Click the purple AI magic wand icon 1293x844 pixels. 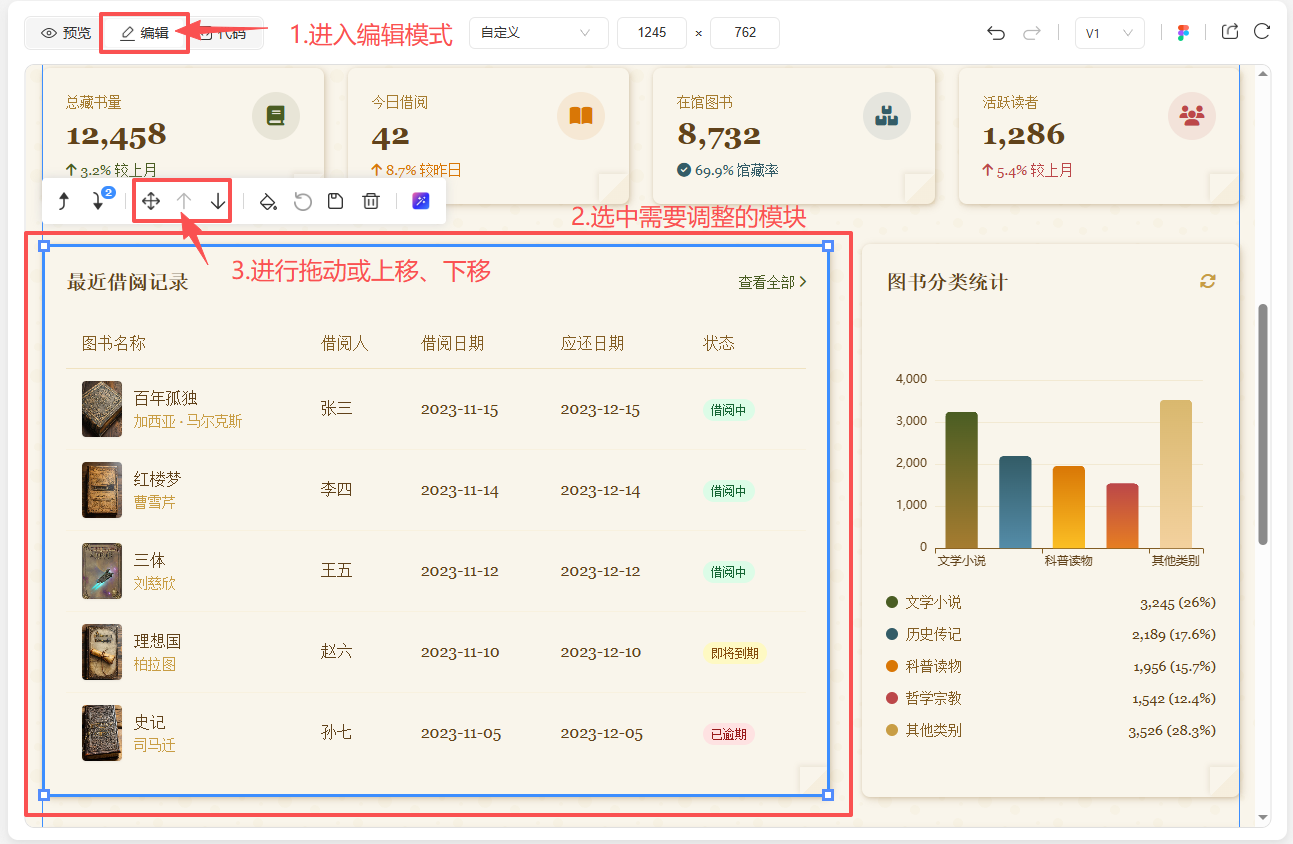pos(421,201)
